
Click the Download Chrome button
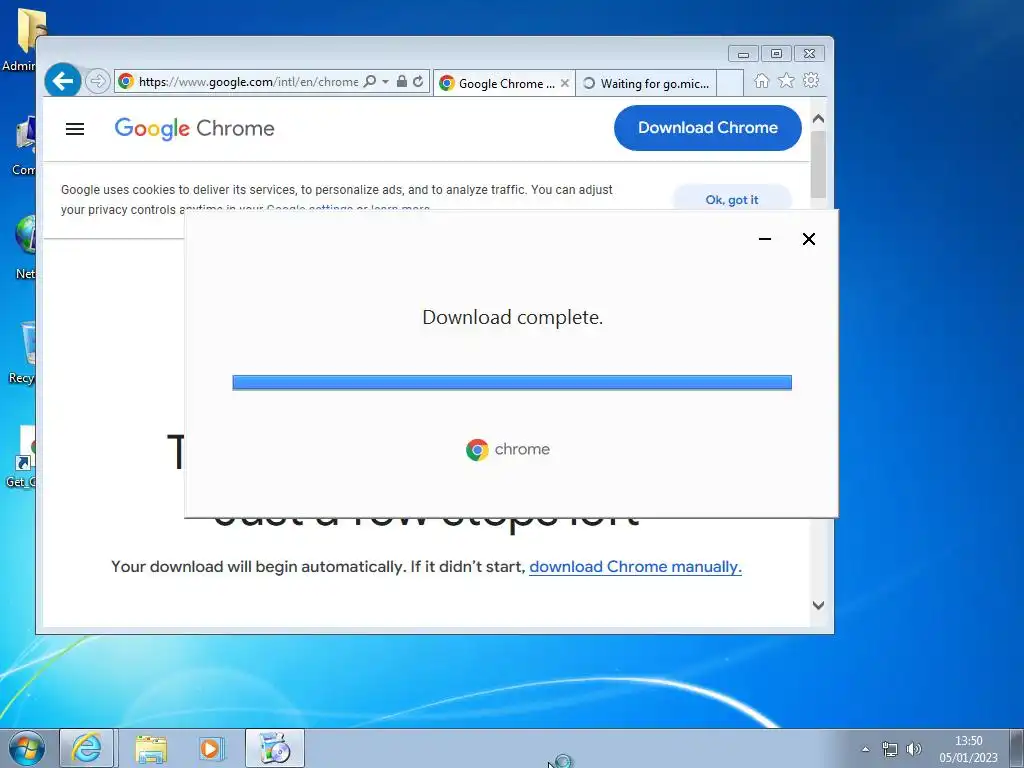(x=708, y=128)
